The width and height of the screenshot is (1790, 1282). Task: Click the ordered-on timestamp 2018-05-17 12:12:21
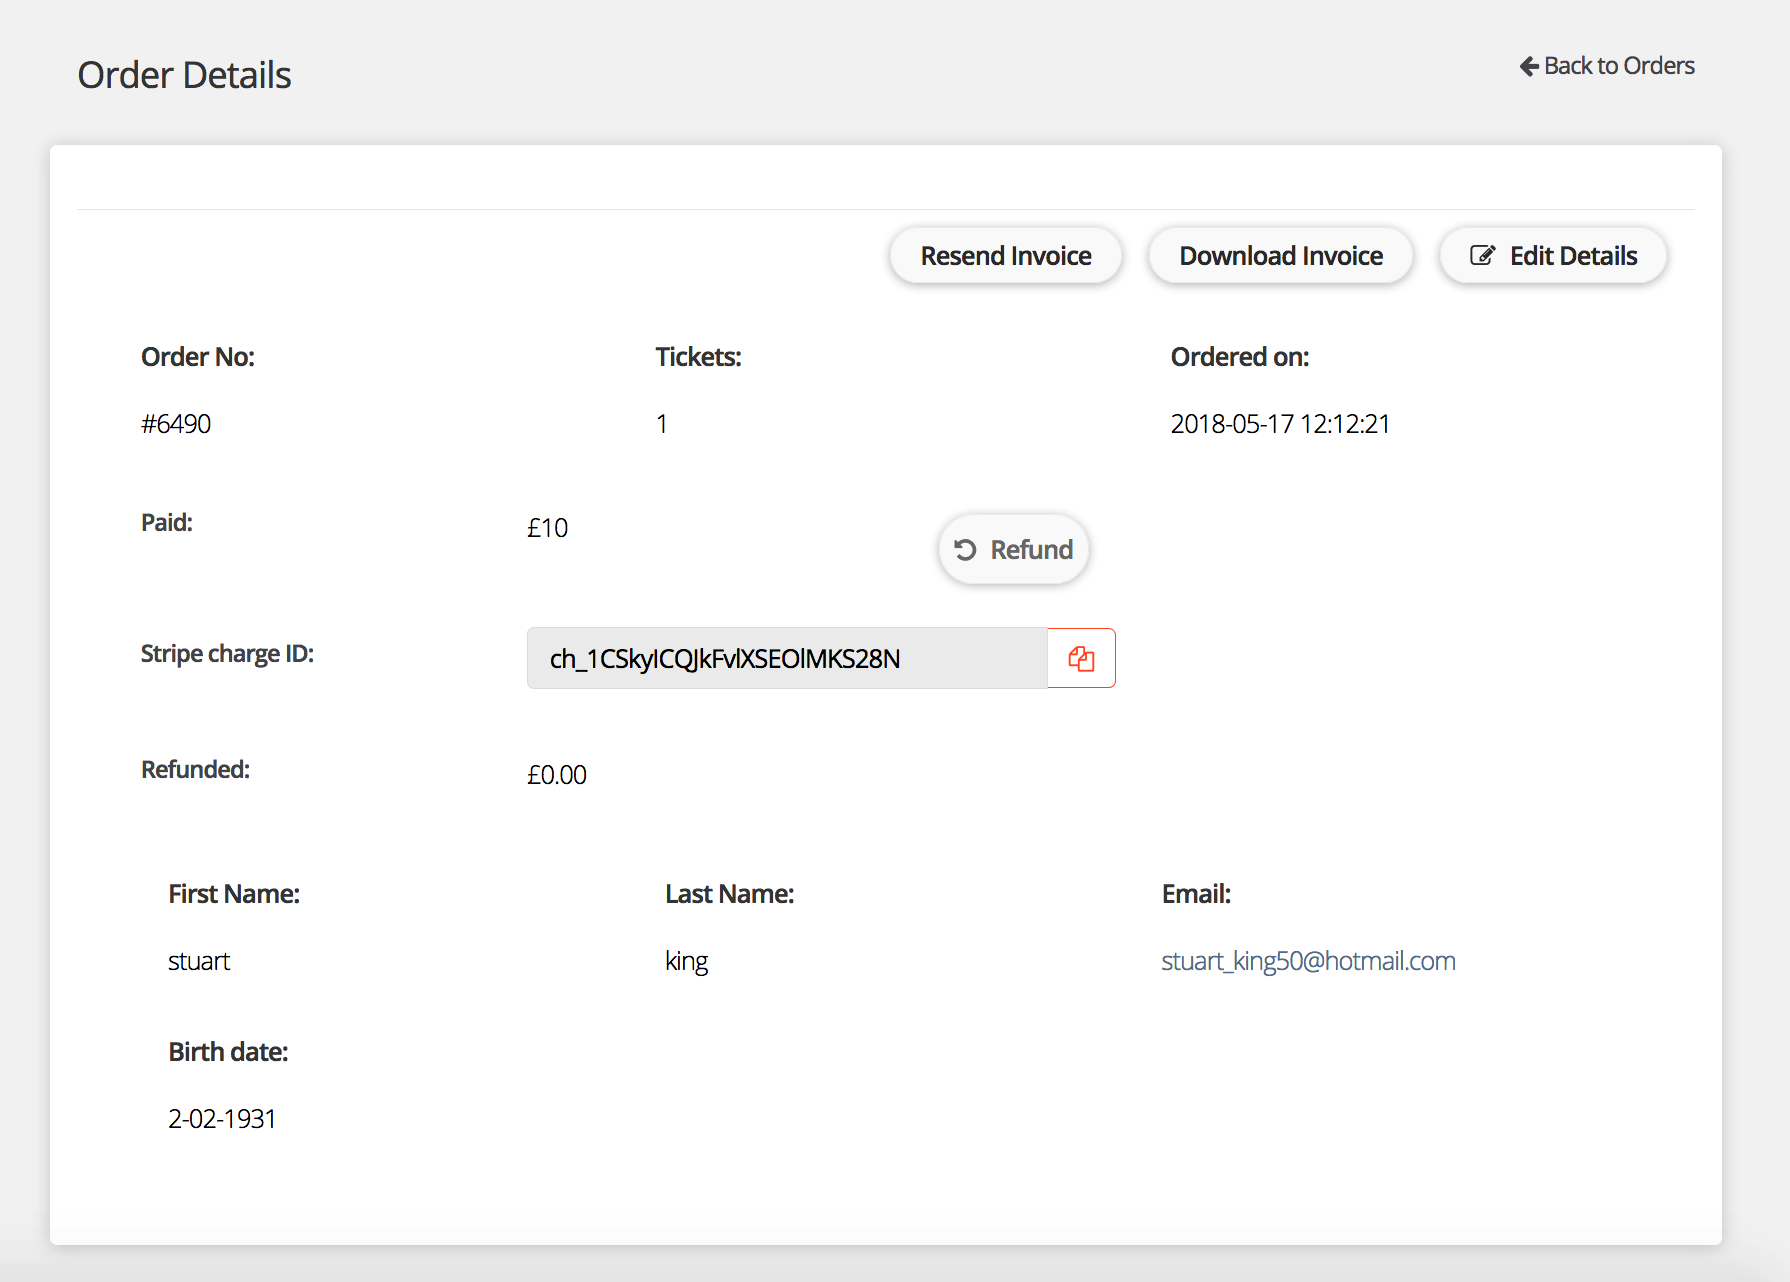point(1280,424)
